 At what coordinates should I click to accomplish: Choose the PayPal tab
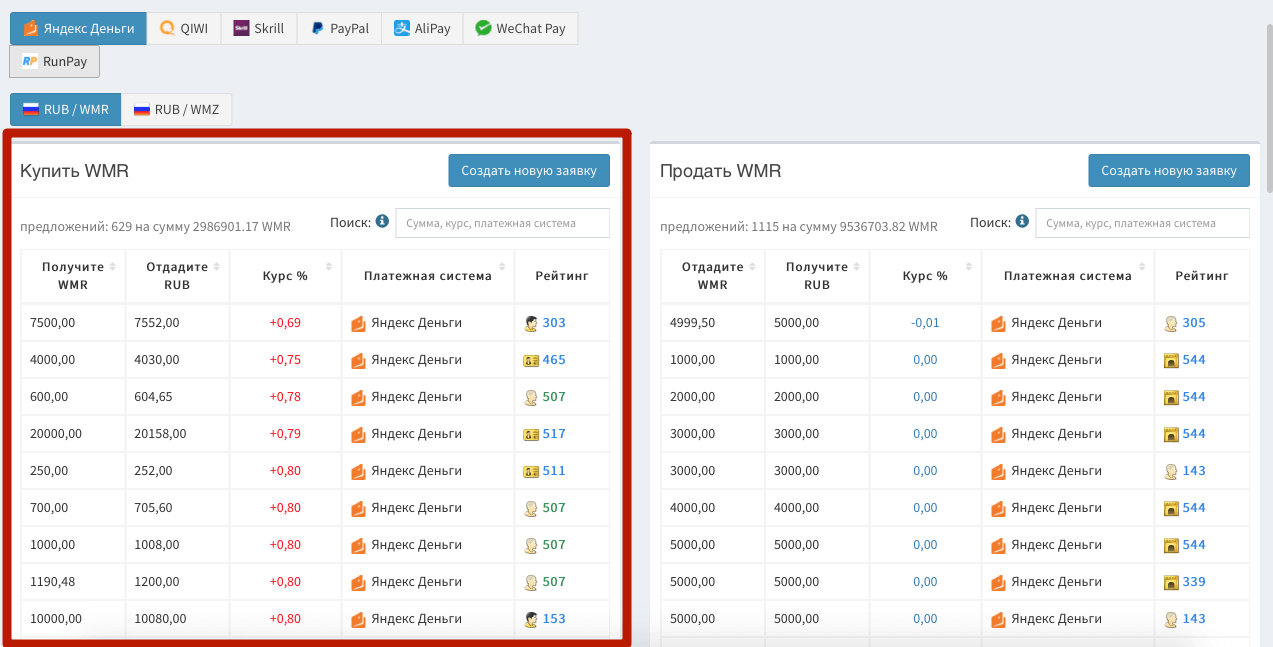coord(339,28)
